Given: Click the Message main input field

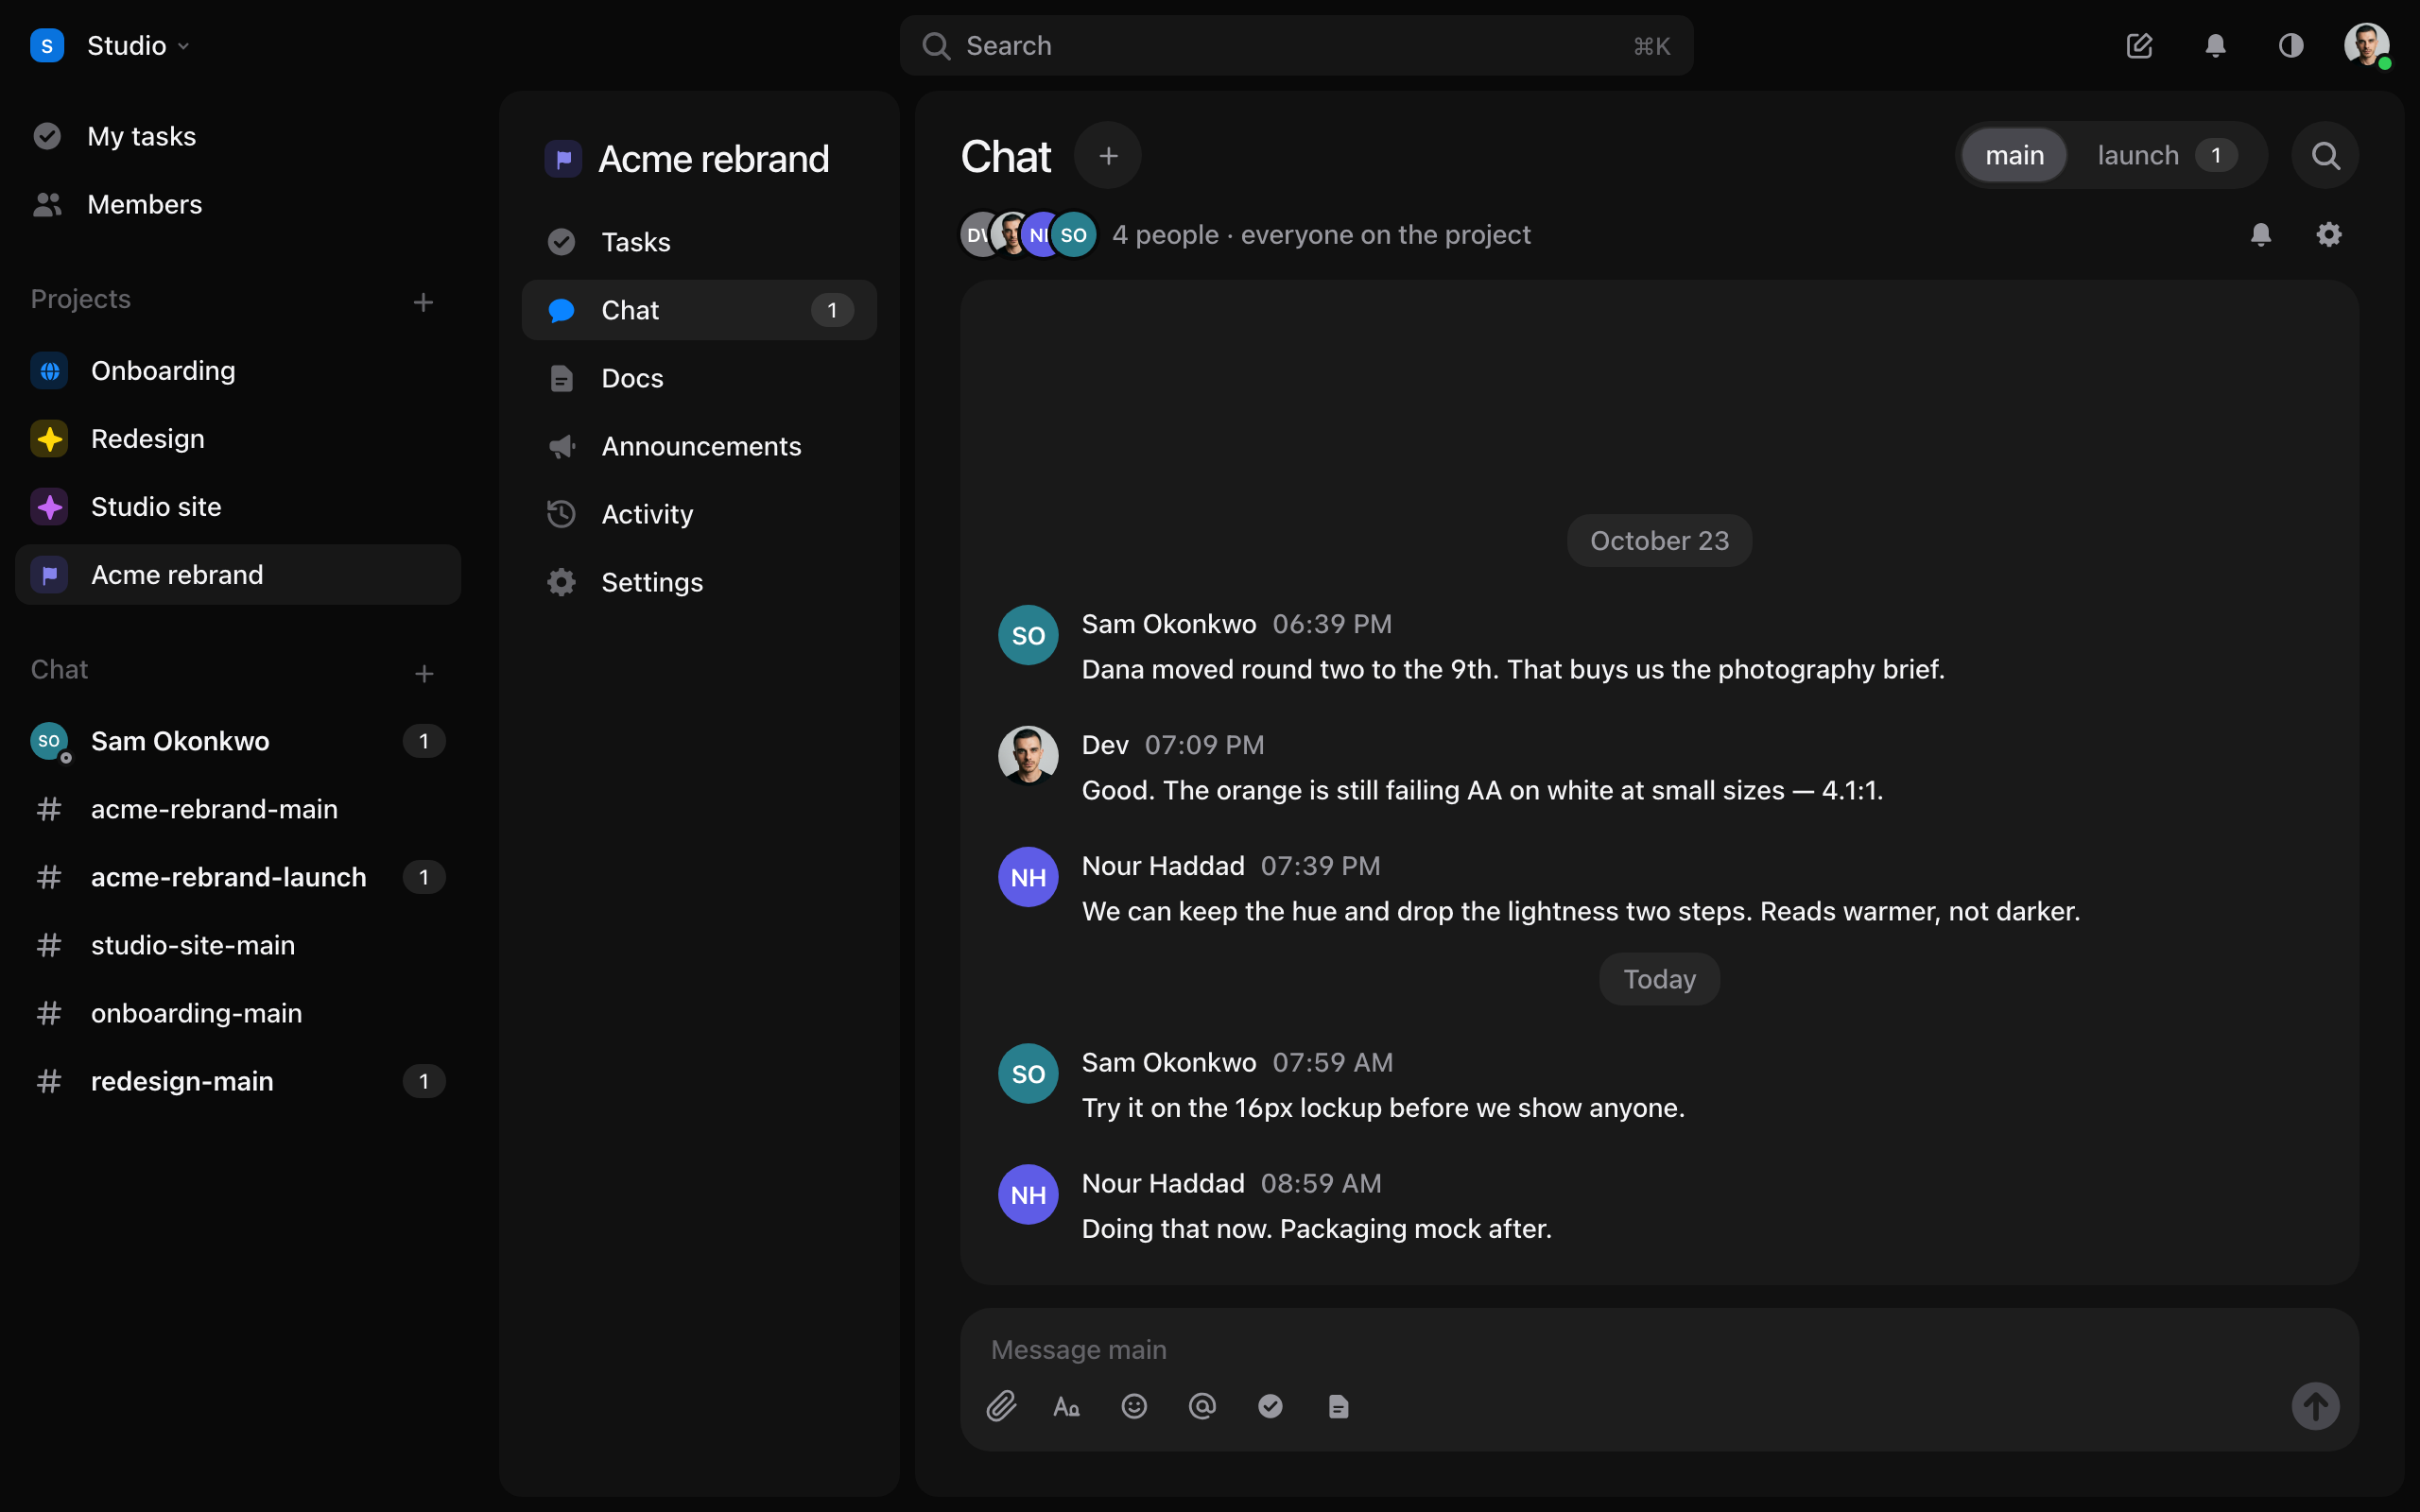Looking at the screenshot, I should point(1659,1349).
